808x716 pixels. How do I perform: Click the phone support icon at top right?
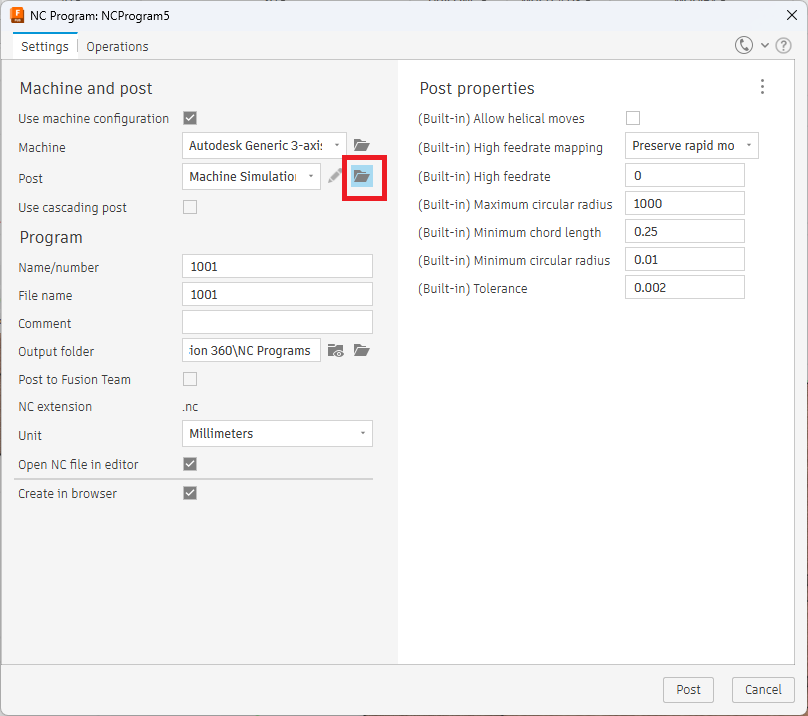pyautogui.click(x=744, y=45)
